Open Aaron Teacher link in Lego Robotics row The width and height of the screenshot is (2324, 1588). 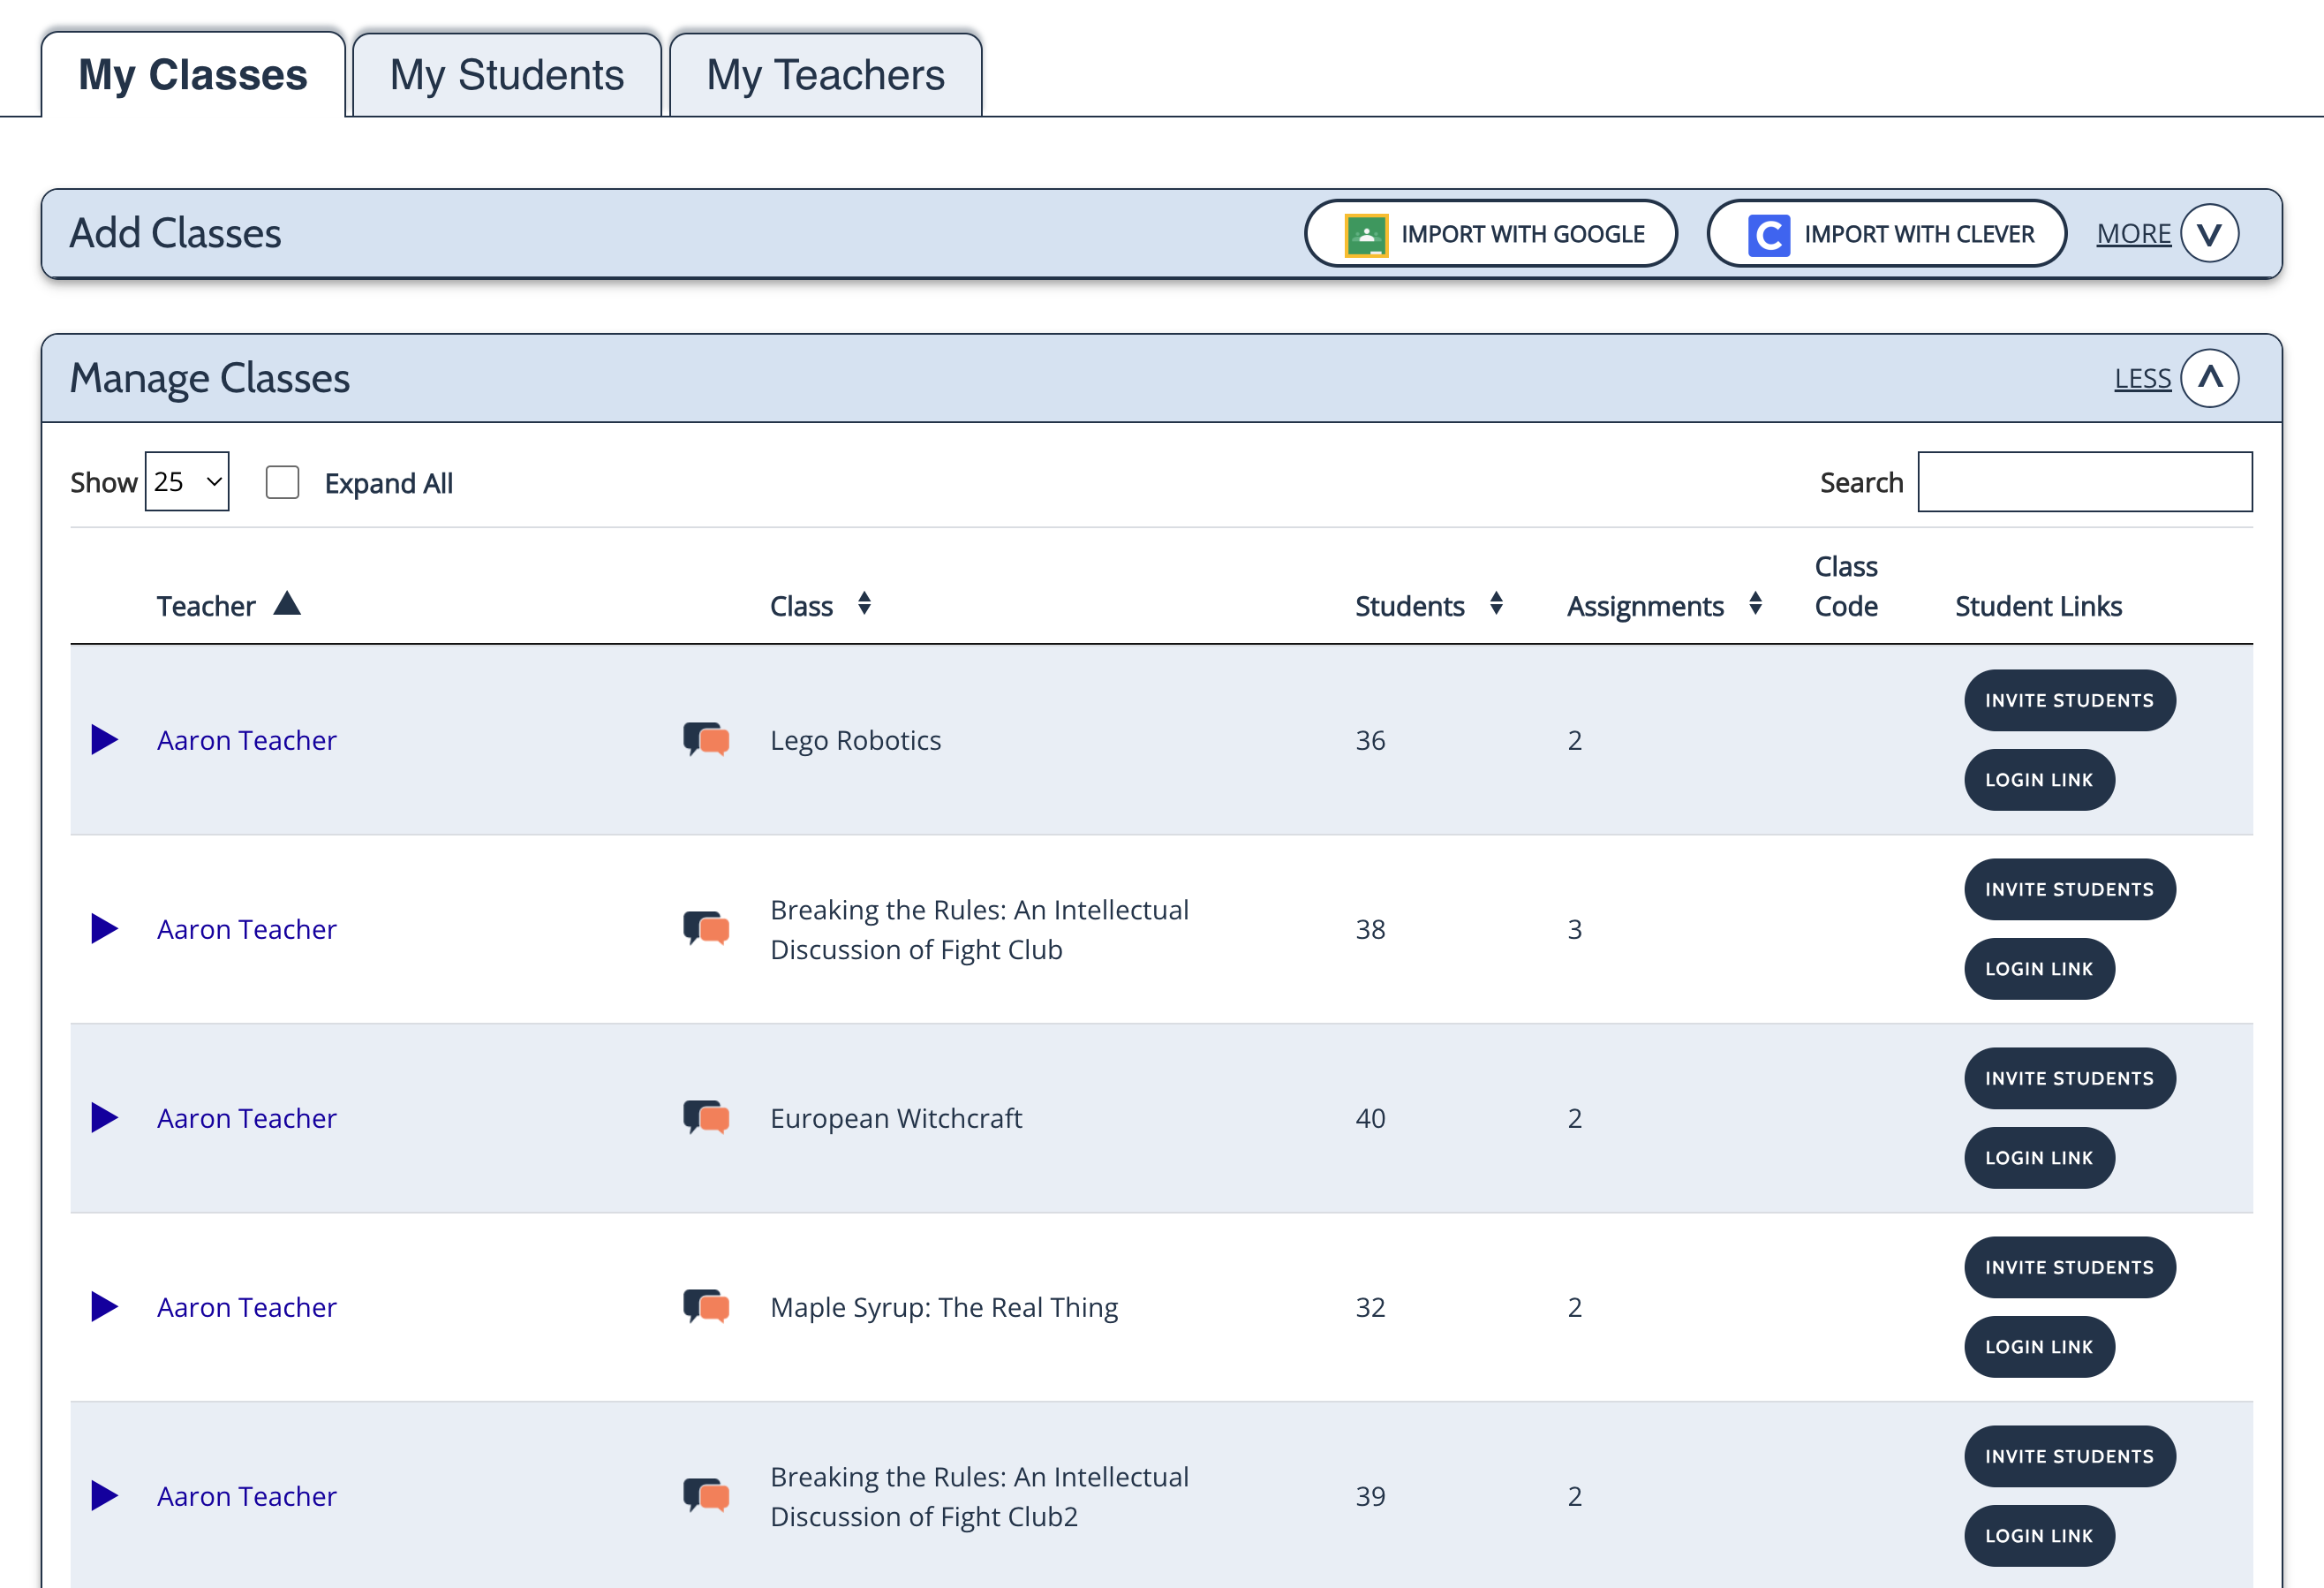(246, 740)
